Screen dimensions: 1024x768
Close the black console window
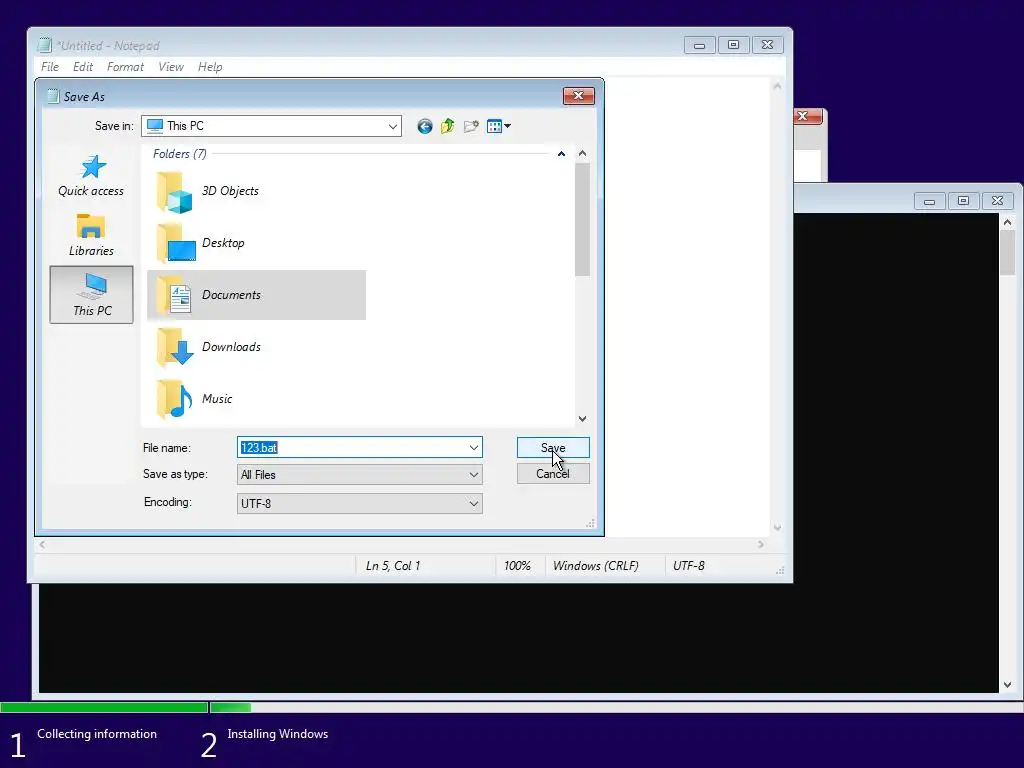tap(997, 201)
